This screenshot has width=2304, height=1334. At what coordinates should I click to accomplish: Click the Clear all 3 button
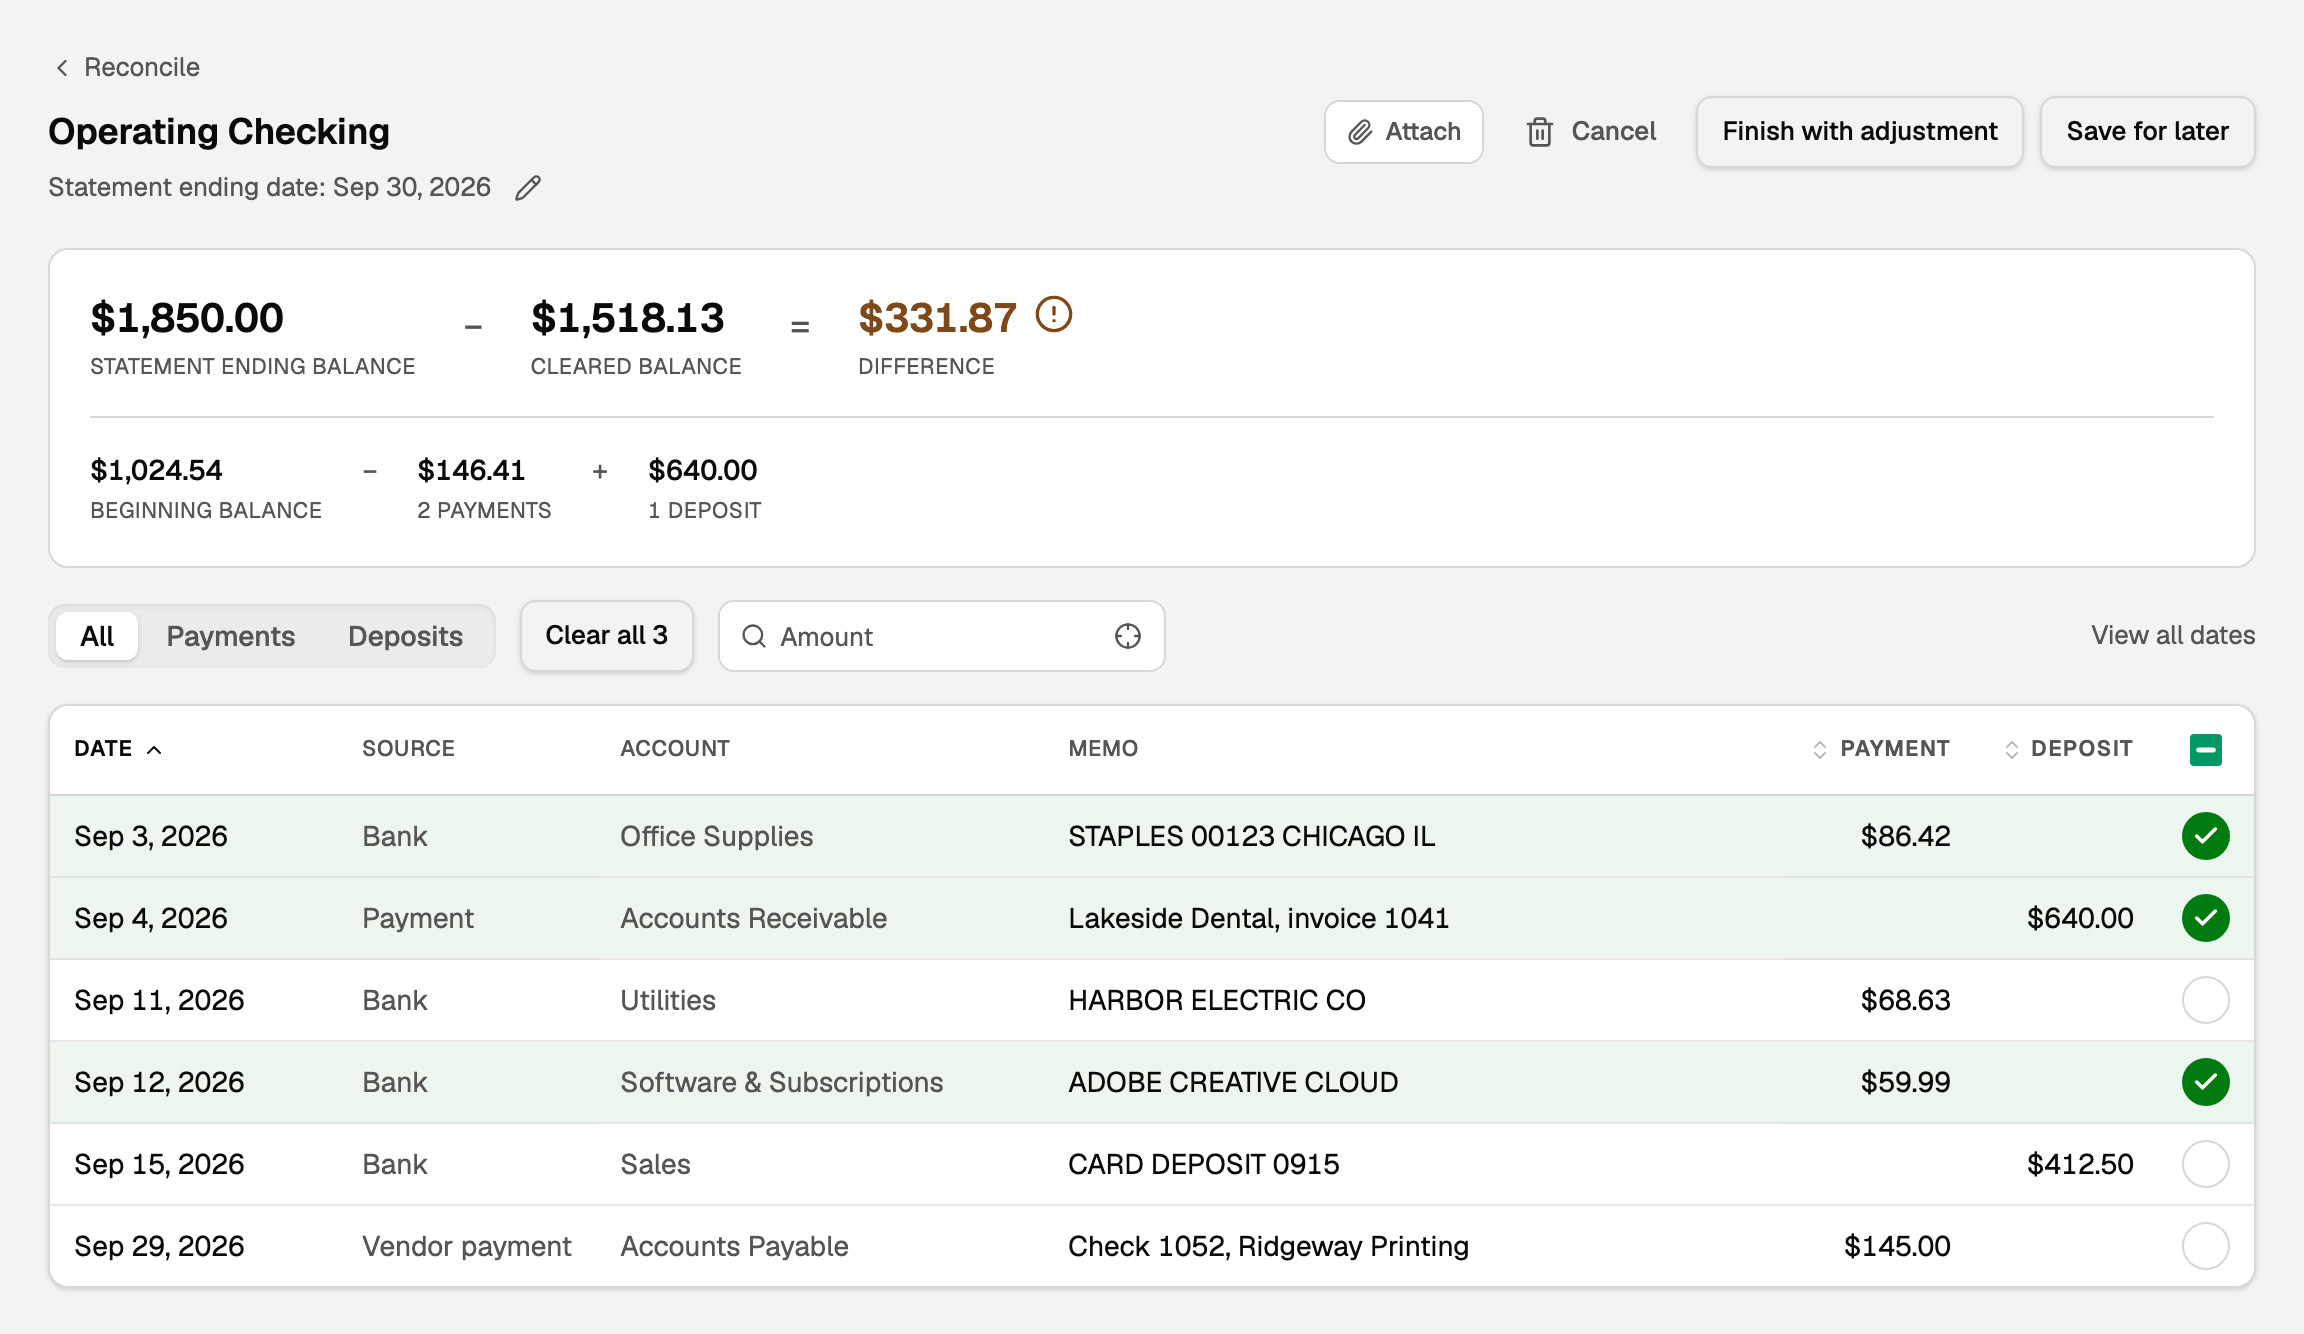click(606, 636)
